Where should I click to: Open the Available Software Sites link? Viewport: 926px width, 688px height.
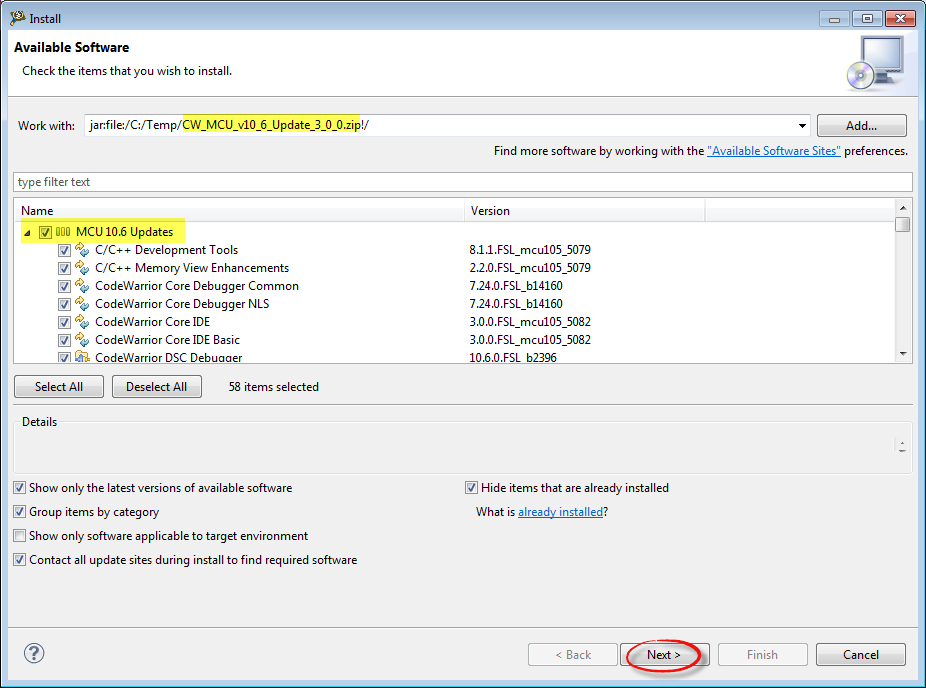774,151
